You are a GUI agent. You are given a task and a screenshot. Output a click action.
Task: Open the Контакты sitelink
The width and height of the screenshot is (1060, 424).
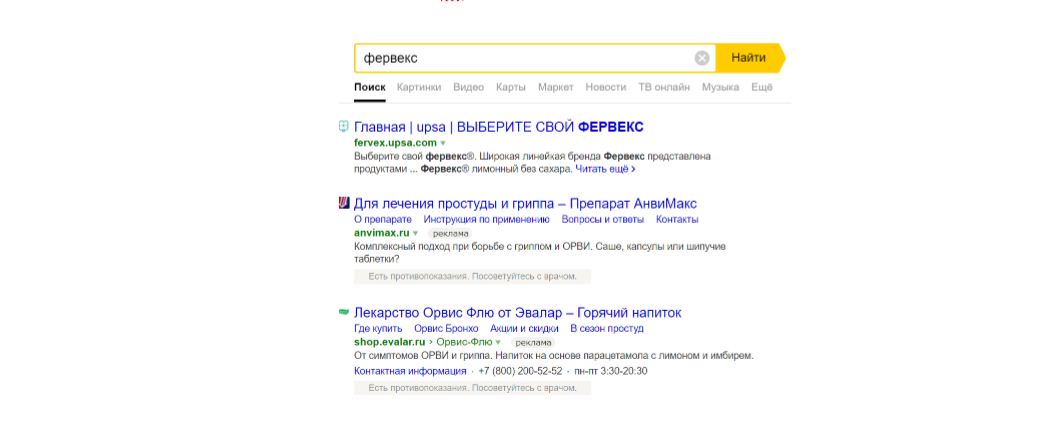pyautogui.click(x=677, y=220)
